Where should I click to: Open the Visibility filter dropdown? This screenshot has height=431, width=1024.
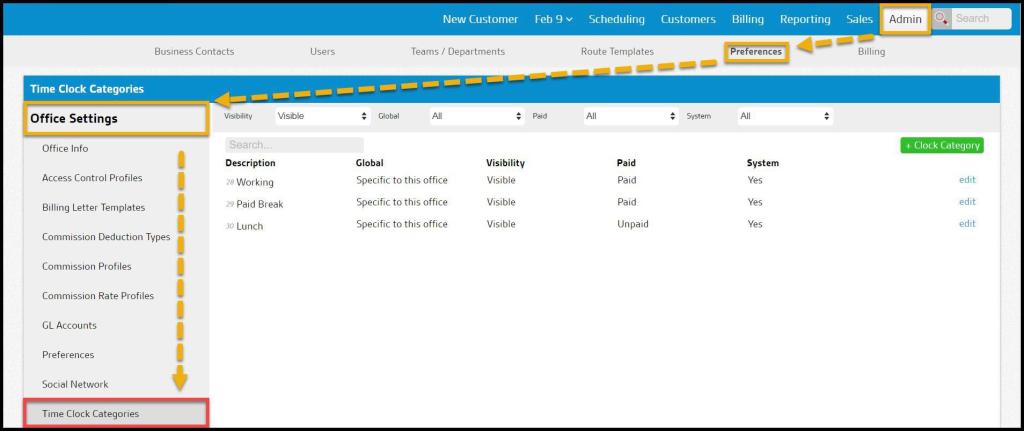(x=322, y=116)
